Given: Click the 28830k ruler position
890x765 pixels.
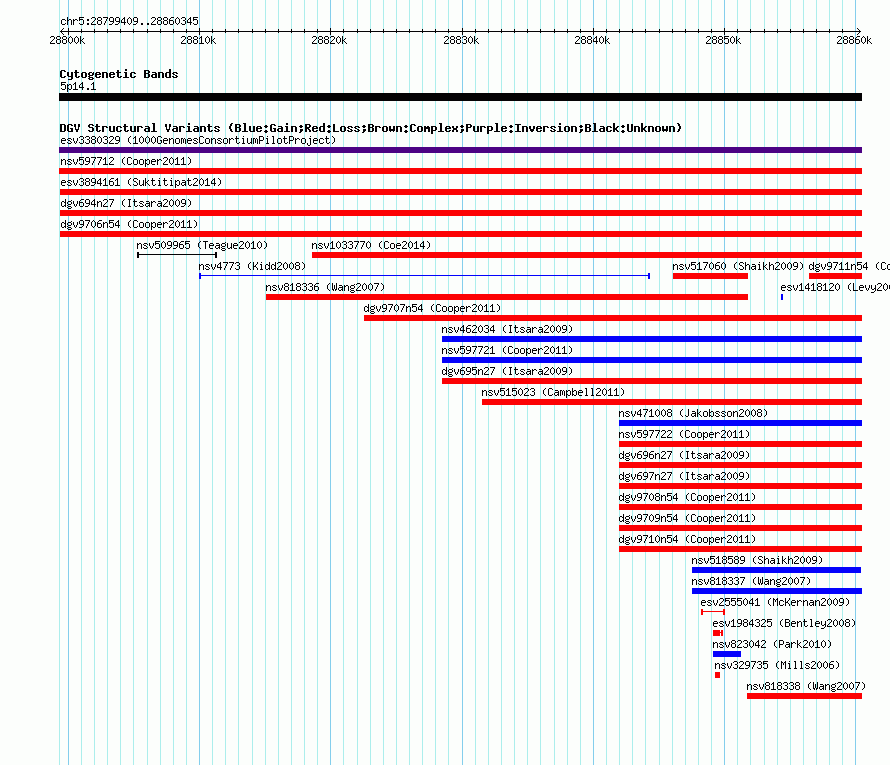Looking at the screenshot, I should [461, 40].
